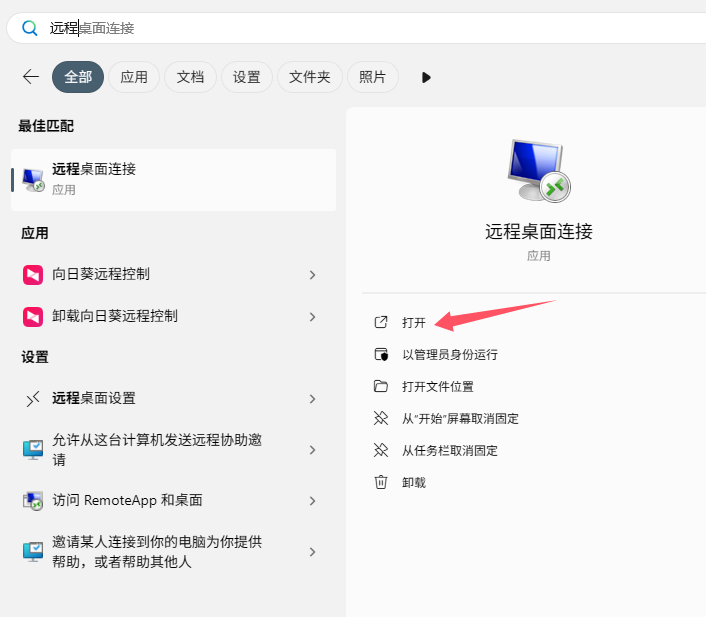Switch to the 应用 filter tab

click(x=134, y=77)
